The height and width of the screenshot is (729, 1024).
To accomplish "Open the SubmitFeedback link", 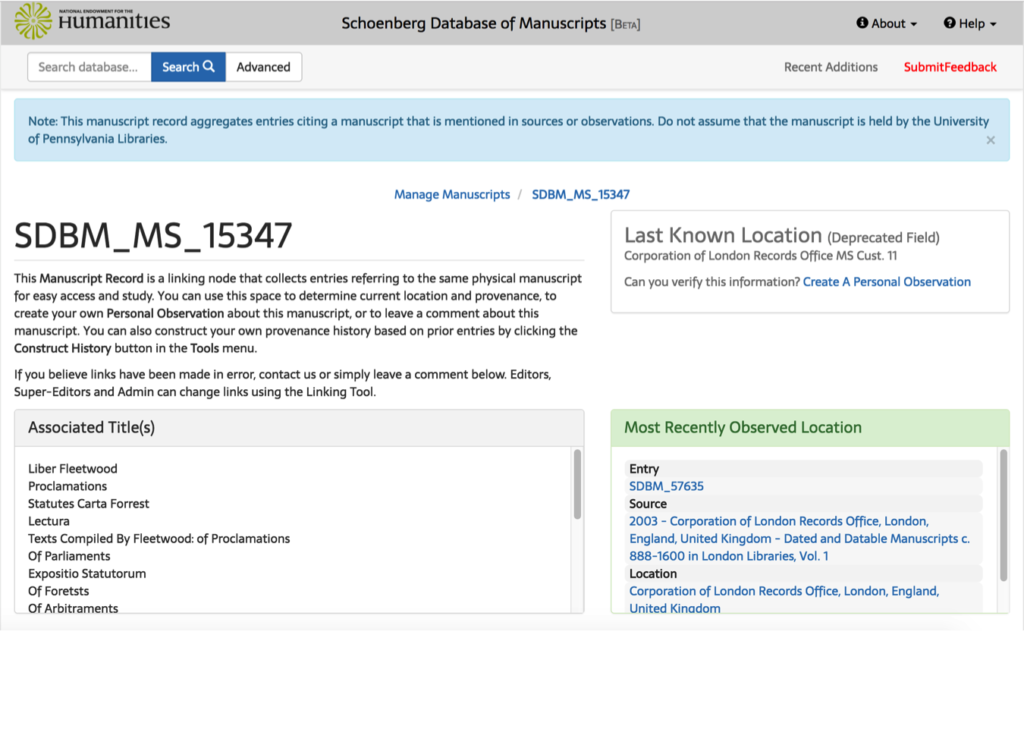I will coord(950,67).
